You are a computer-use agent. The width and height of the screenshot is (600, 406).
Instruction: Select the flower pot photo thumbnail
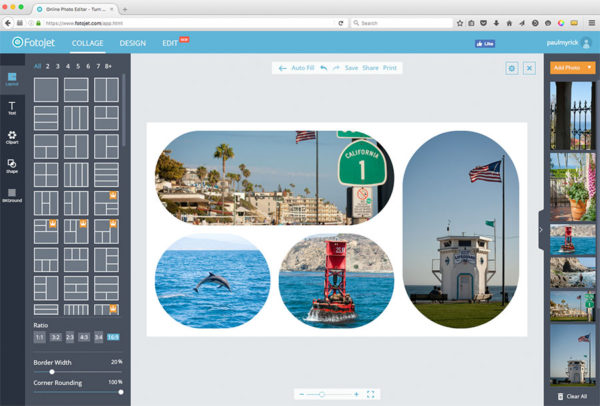(572, 187)
